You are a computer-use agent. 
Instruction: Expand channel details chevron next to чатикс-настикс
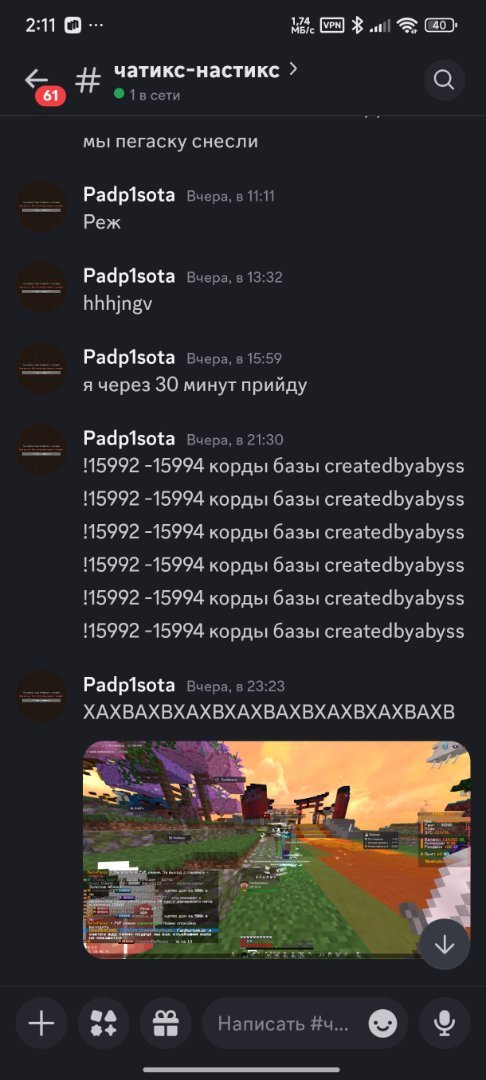point(293,69)
